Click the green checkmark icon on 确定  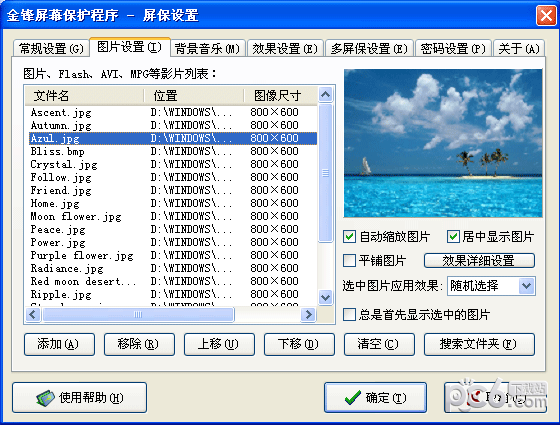coord(353,398)
